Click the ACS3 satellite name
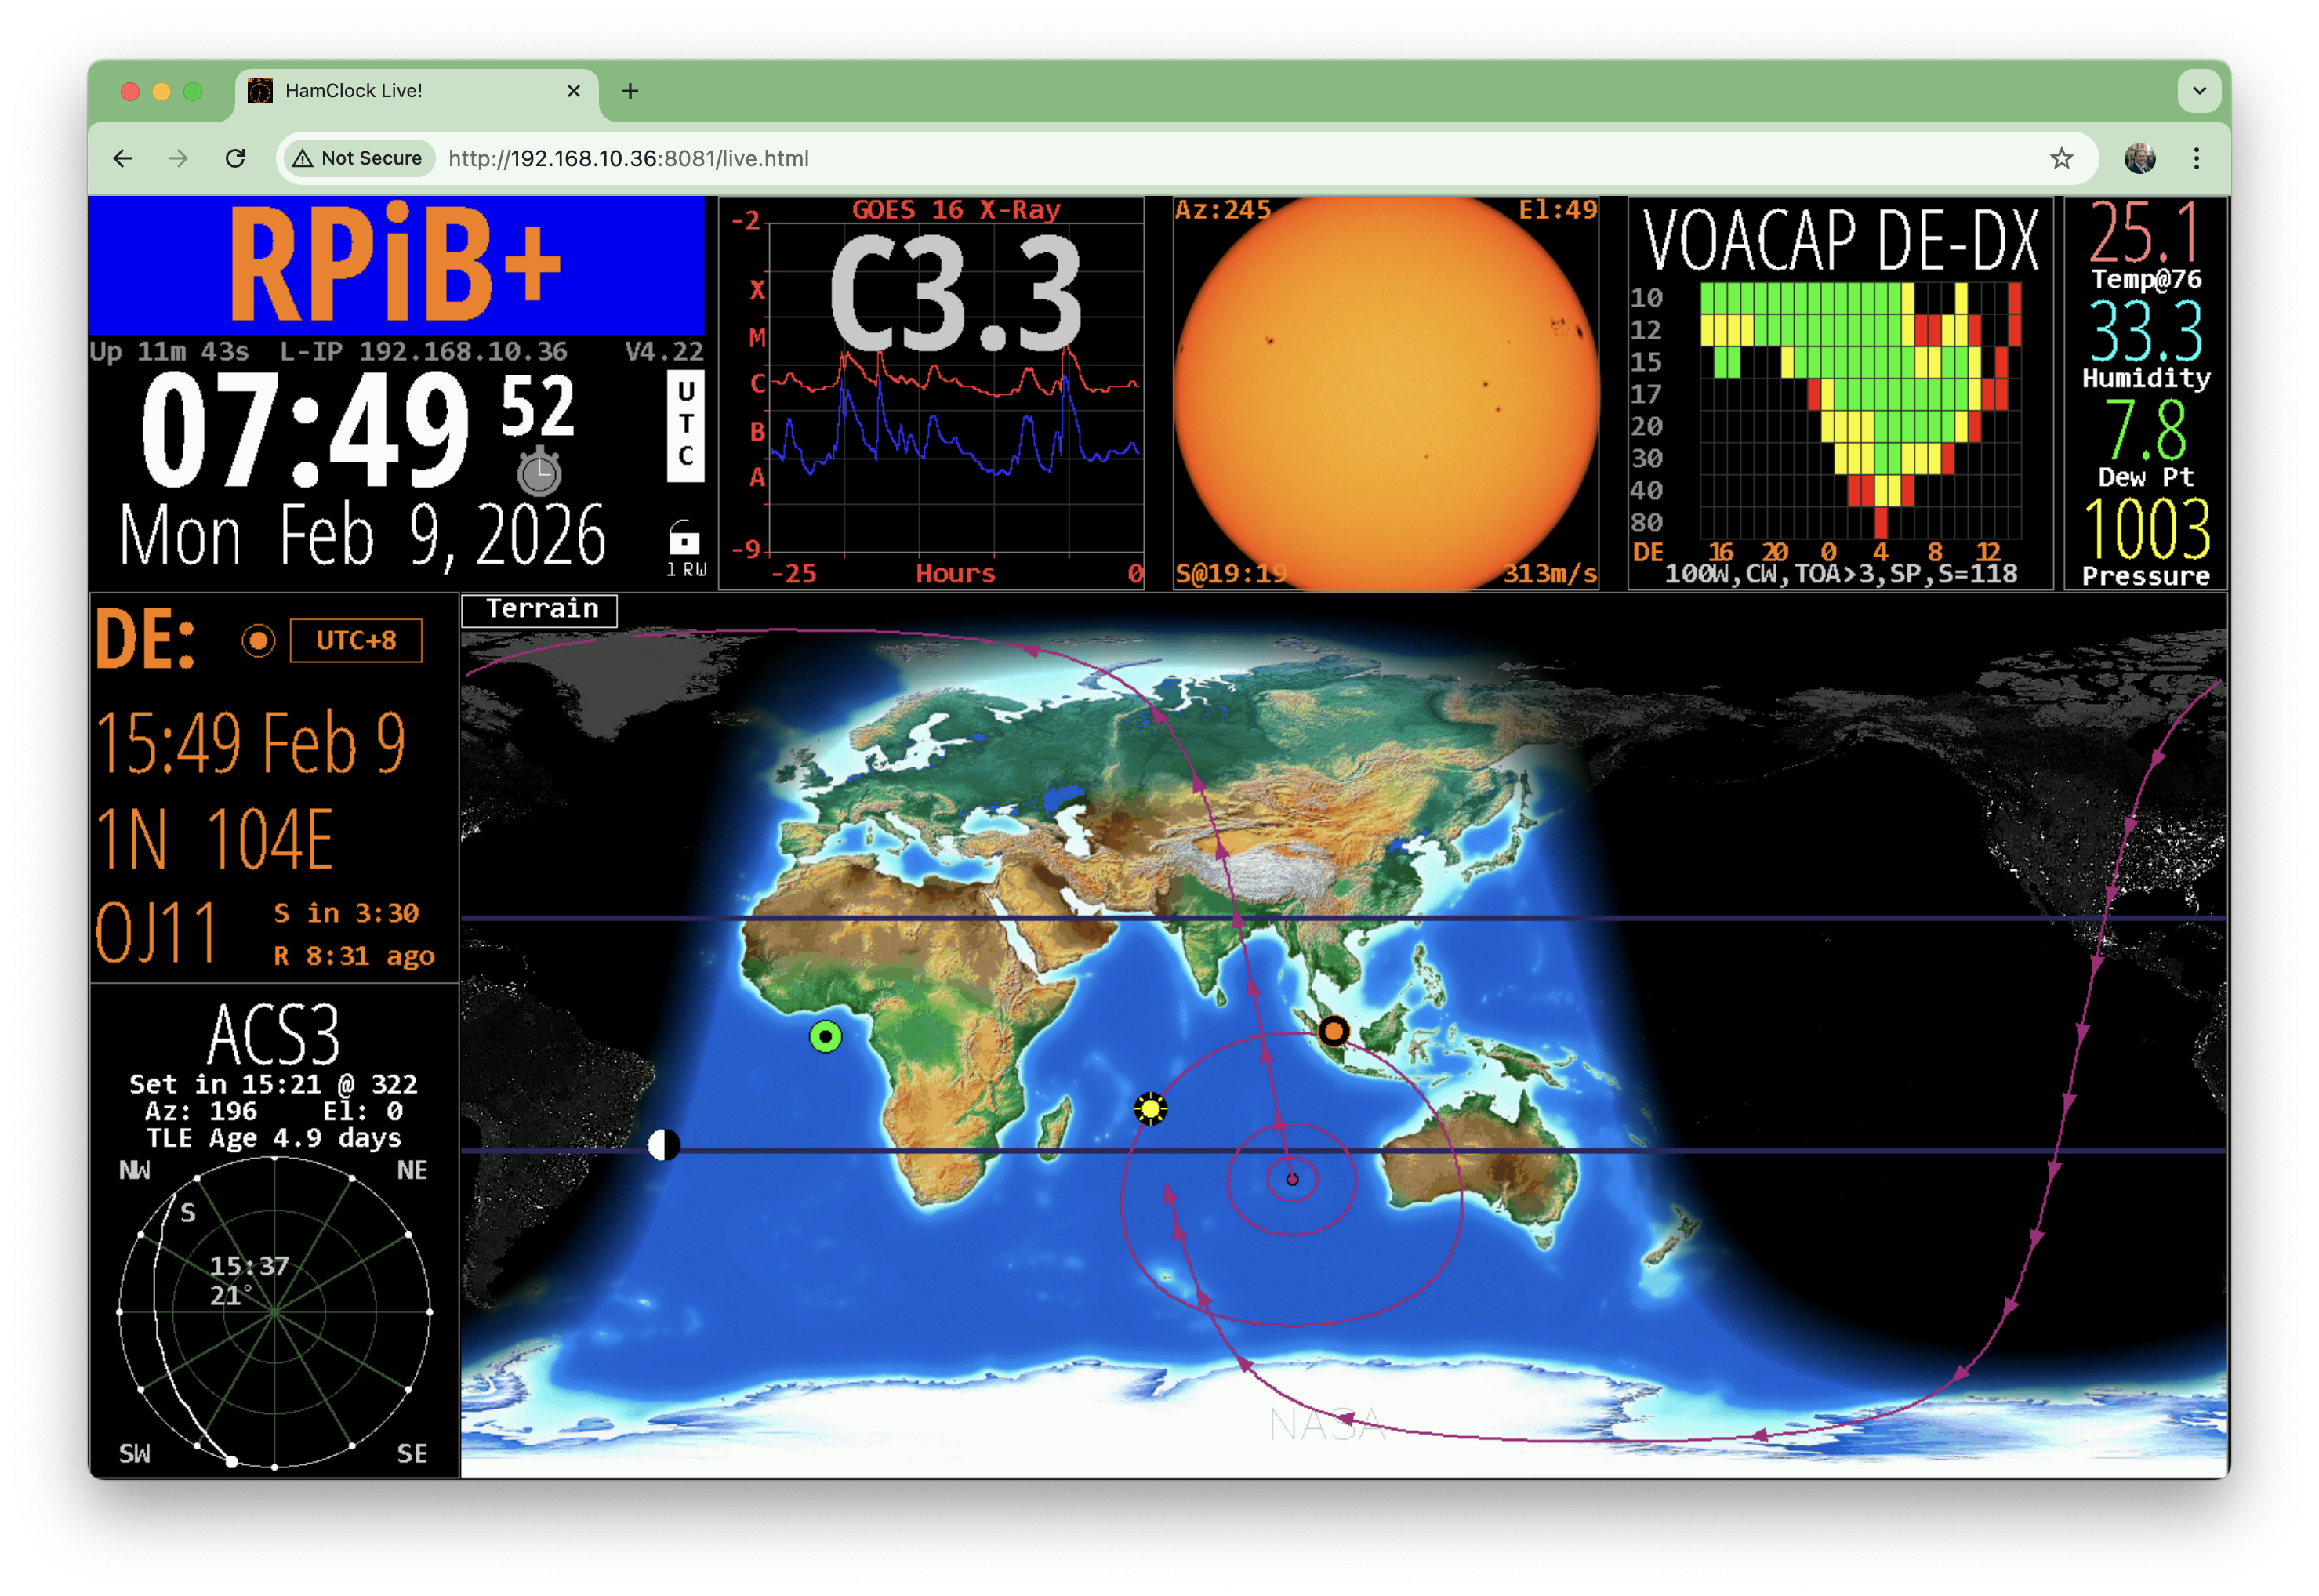Image resolution: width=2319 pixels, height=1596 pixels. click(274, 1035)
